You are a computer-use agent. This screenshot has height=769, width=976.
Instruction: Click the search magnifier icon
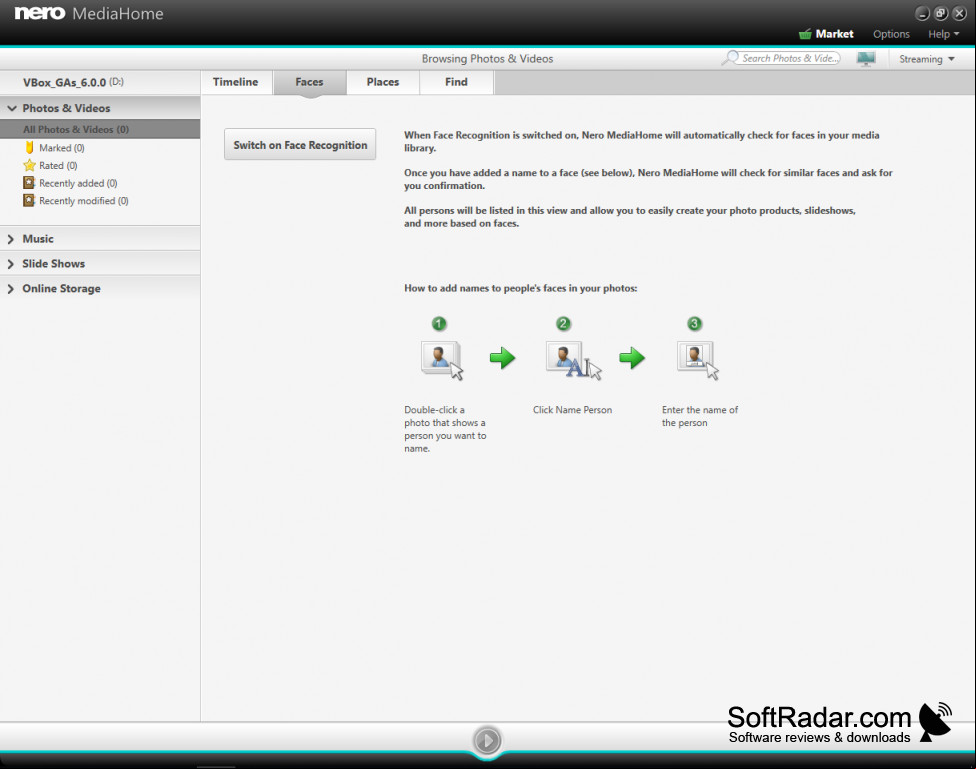click(x=730, y=58)
